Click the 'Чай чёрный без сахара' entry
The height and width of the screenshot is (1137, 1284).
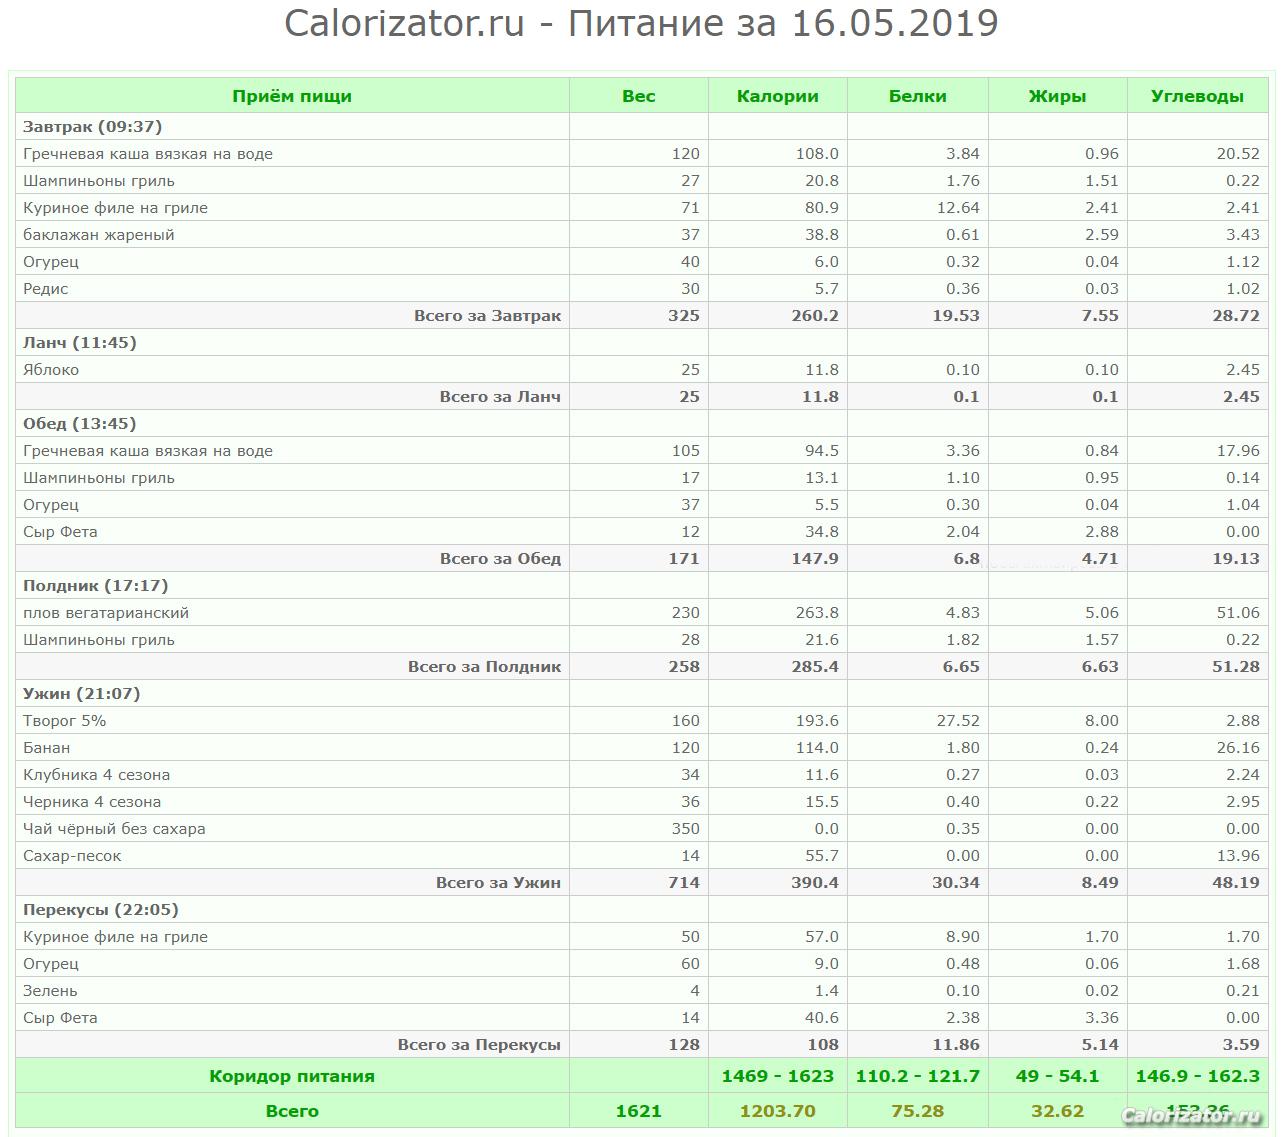click(114, 829)
